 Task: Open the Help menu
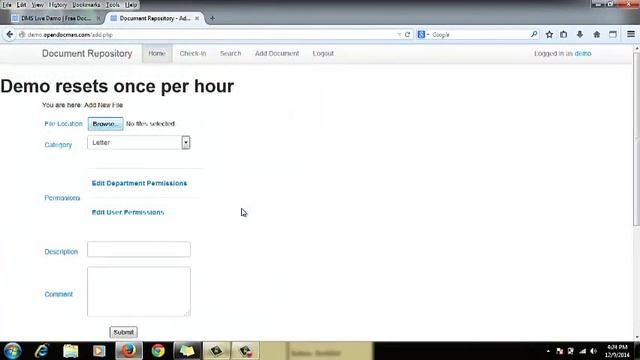[x=131, y=5]
